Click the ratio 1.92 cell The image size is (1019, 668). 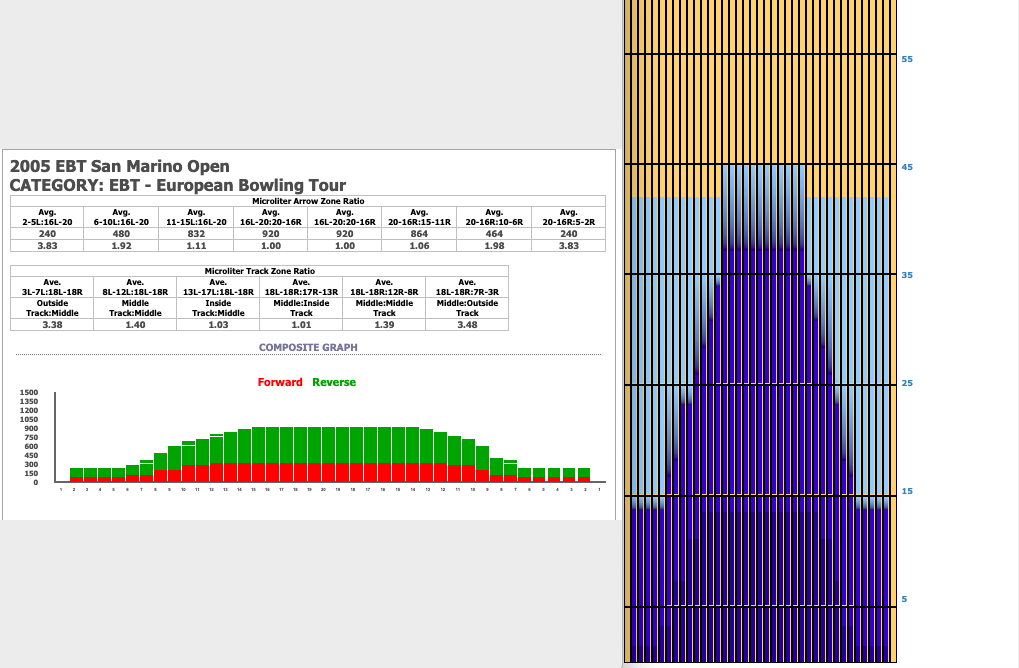pyautogui.click(x=121, y=246)
